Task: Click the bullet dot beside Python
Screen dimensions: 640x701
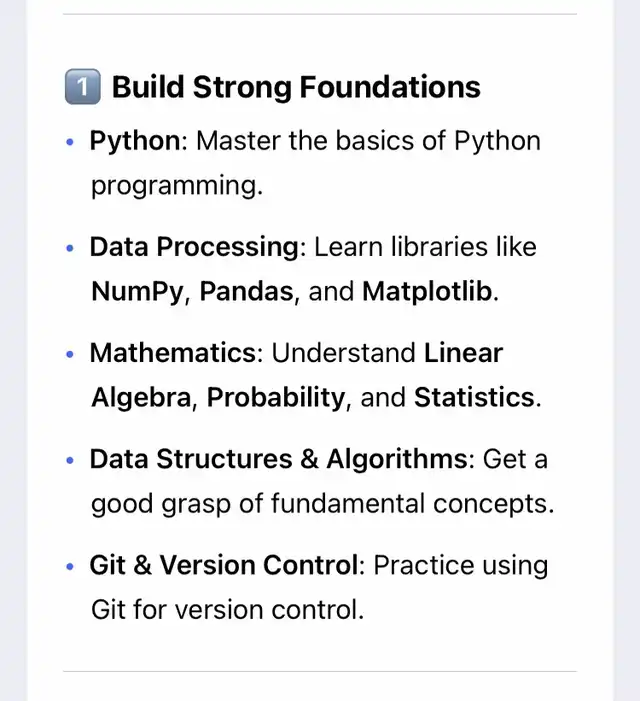Action: click(x=70, y=142)
